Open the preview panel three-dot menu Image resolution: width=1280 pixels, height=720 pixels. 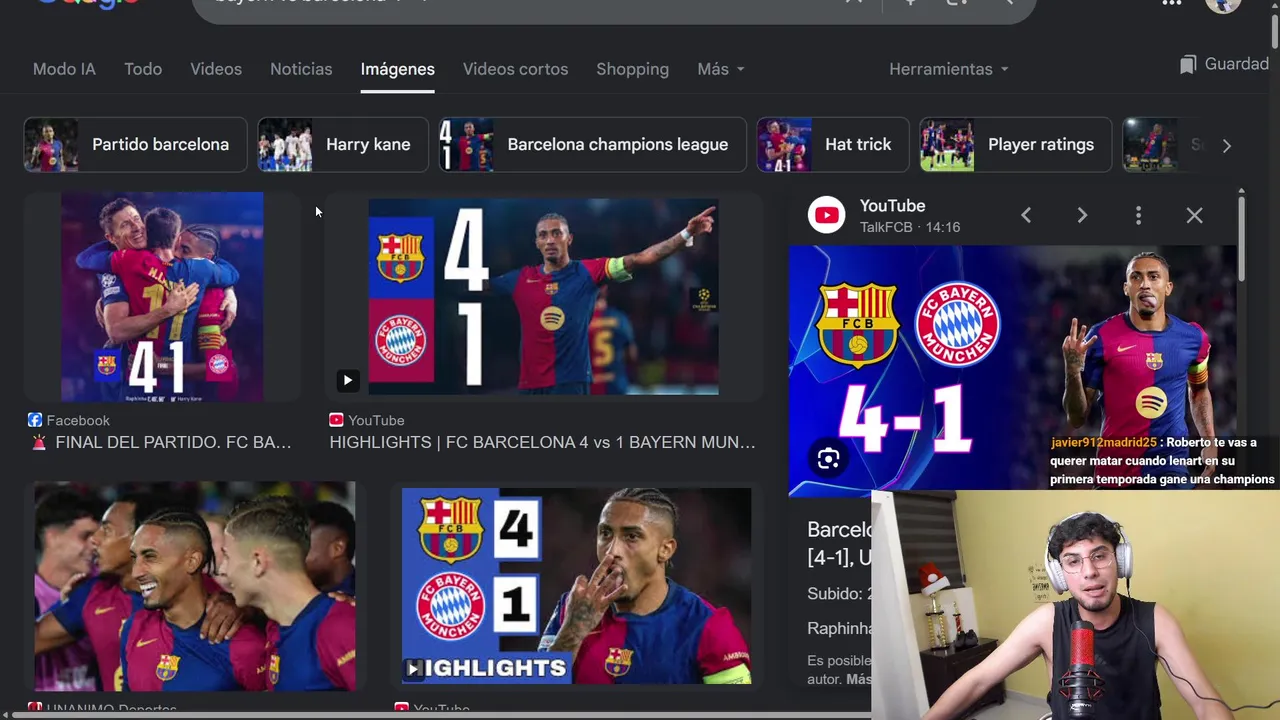point(1138,215)
